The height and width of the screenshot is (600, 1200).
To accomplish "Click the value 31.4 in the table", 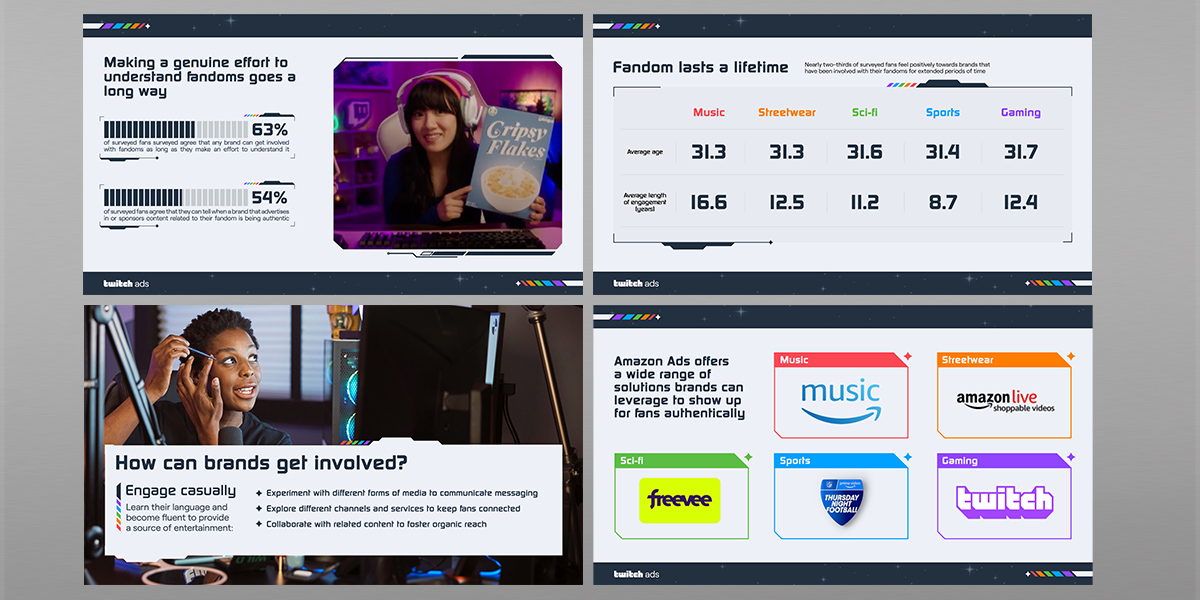I will (942, 152).
